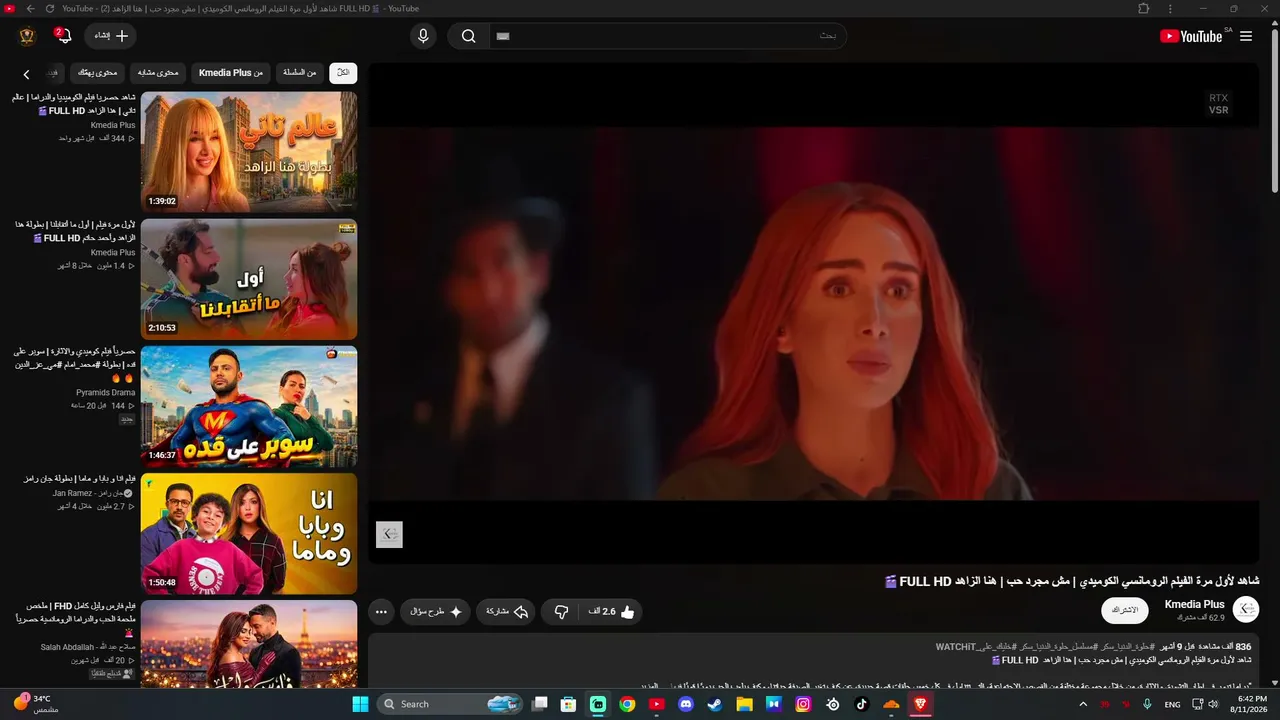Open TikTok from the taskbar
Viewport: 1280px width, 720px height.
point(862,704)
